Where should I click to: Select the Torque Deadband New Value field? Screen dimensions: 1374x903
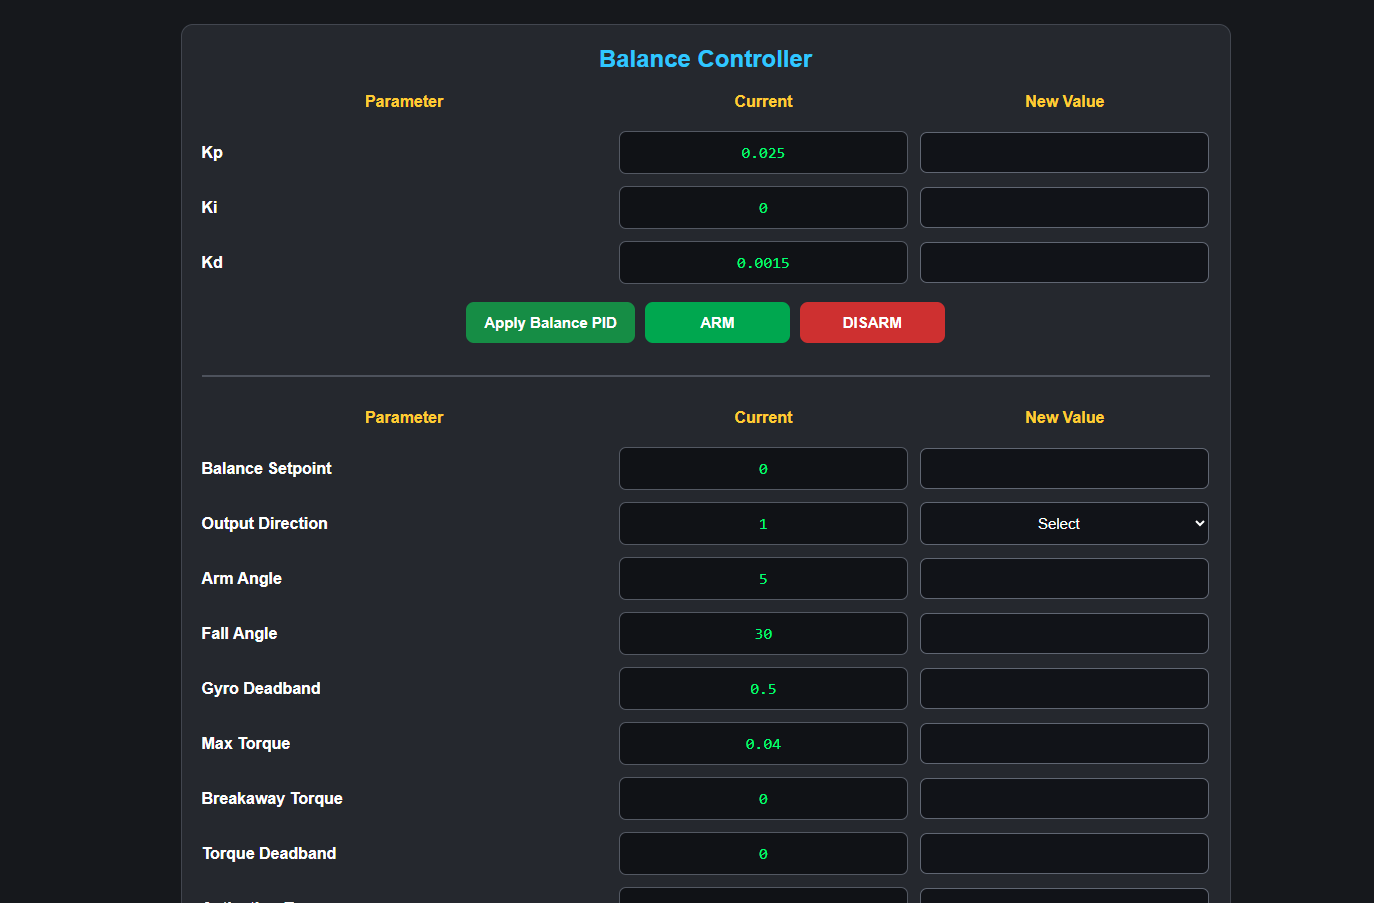click(1064, 854)
